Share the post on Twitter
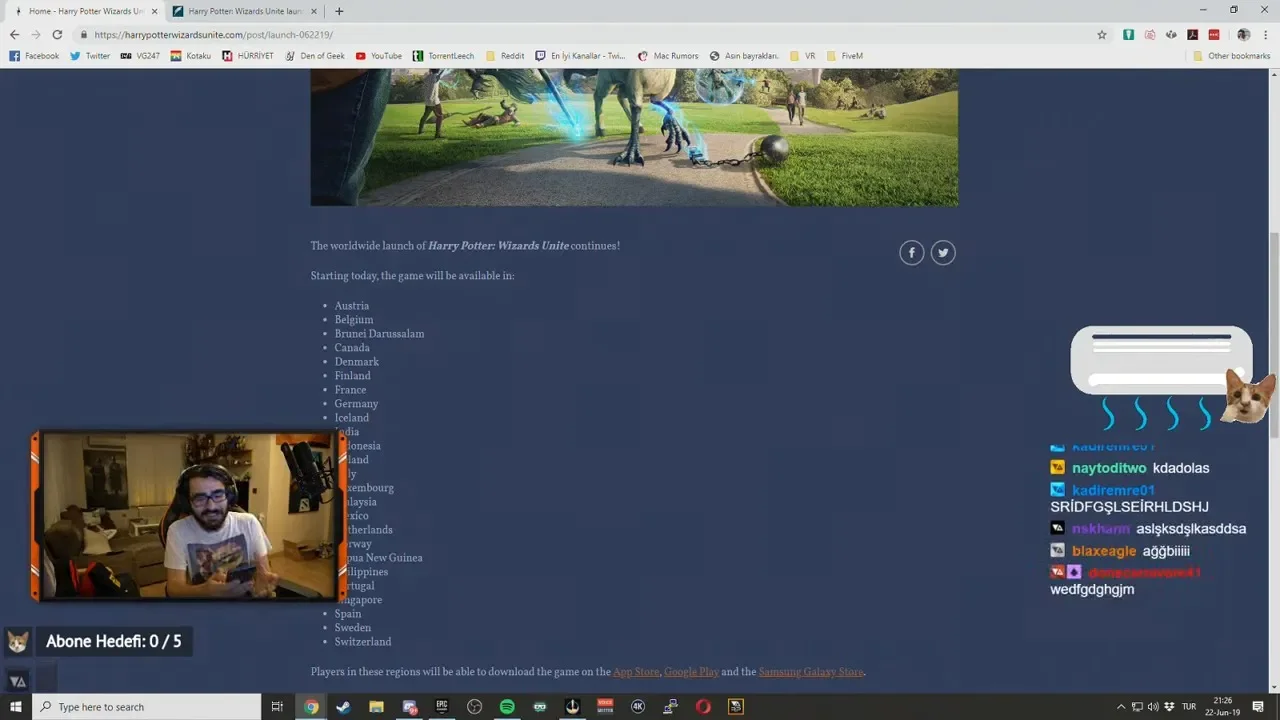 (x=943, y=253)
